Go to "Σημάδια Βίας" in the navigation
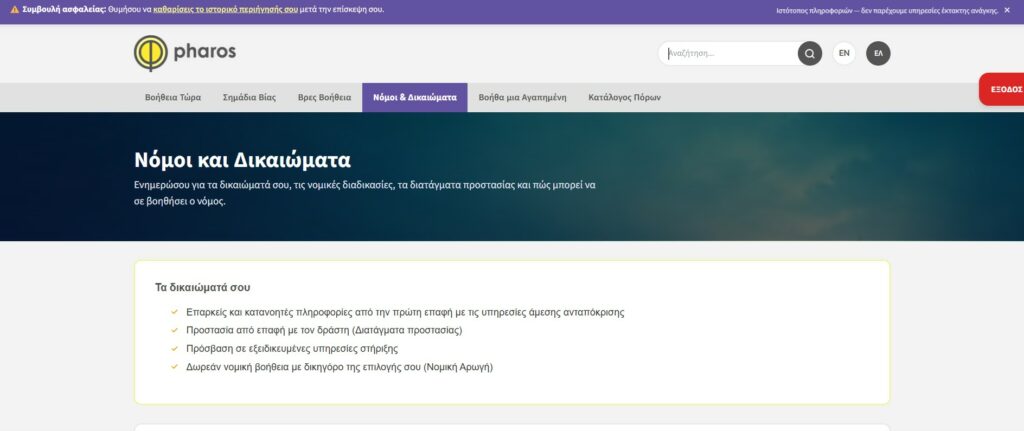 (x=249, y=98)
